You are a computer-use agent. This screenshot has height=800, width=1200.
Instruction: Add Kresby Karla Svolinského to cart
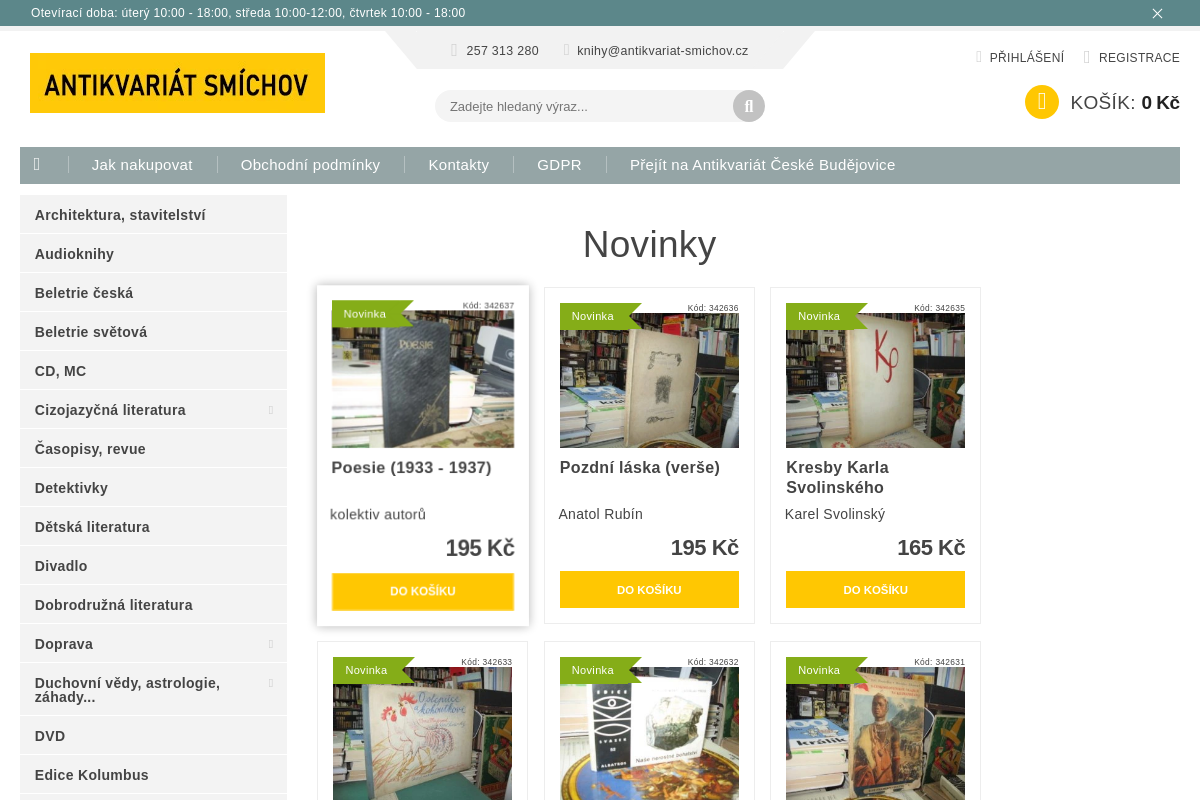click(875, 590)
